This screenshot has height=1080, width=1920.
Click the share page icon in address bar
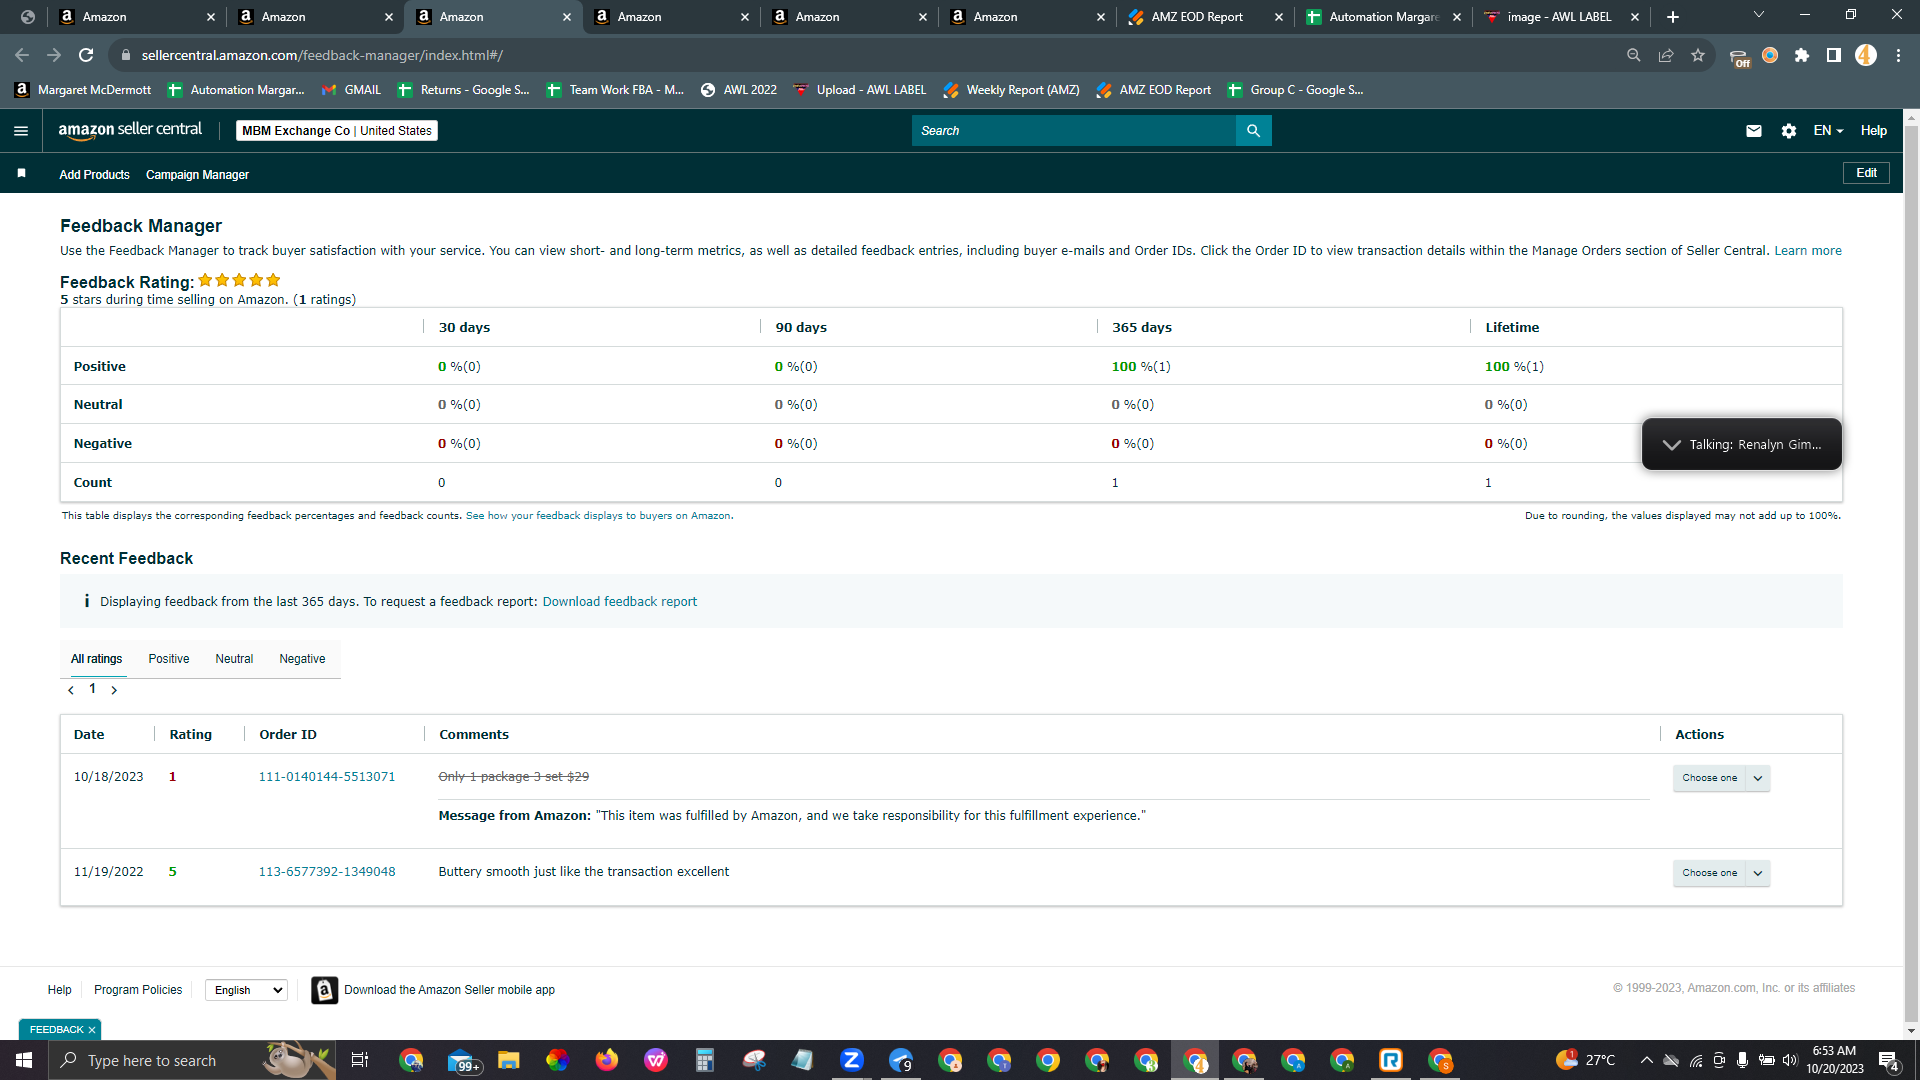pyautogui.click(x=1666, y=55)
